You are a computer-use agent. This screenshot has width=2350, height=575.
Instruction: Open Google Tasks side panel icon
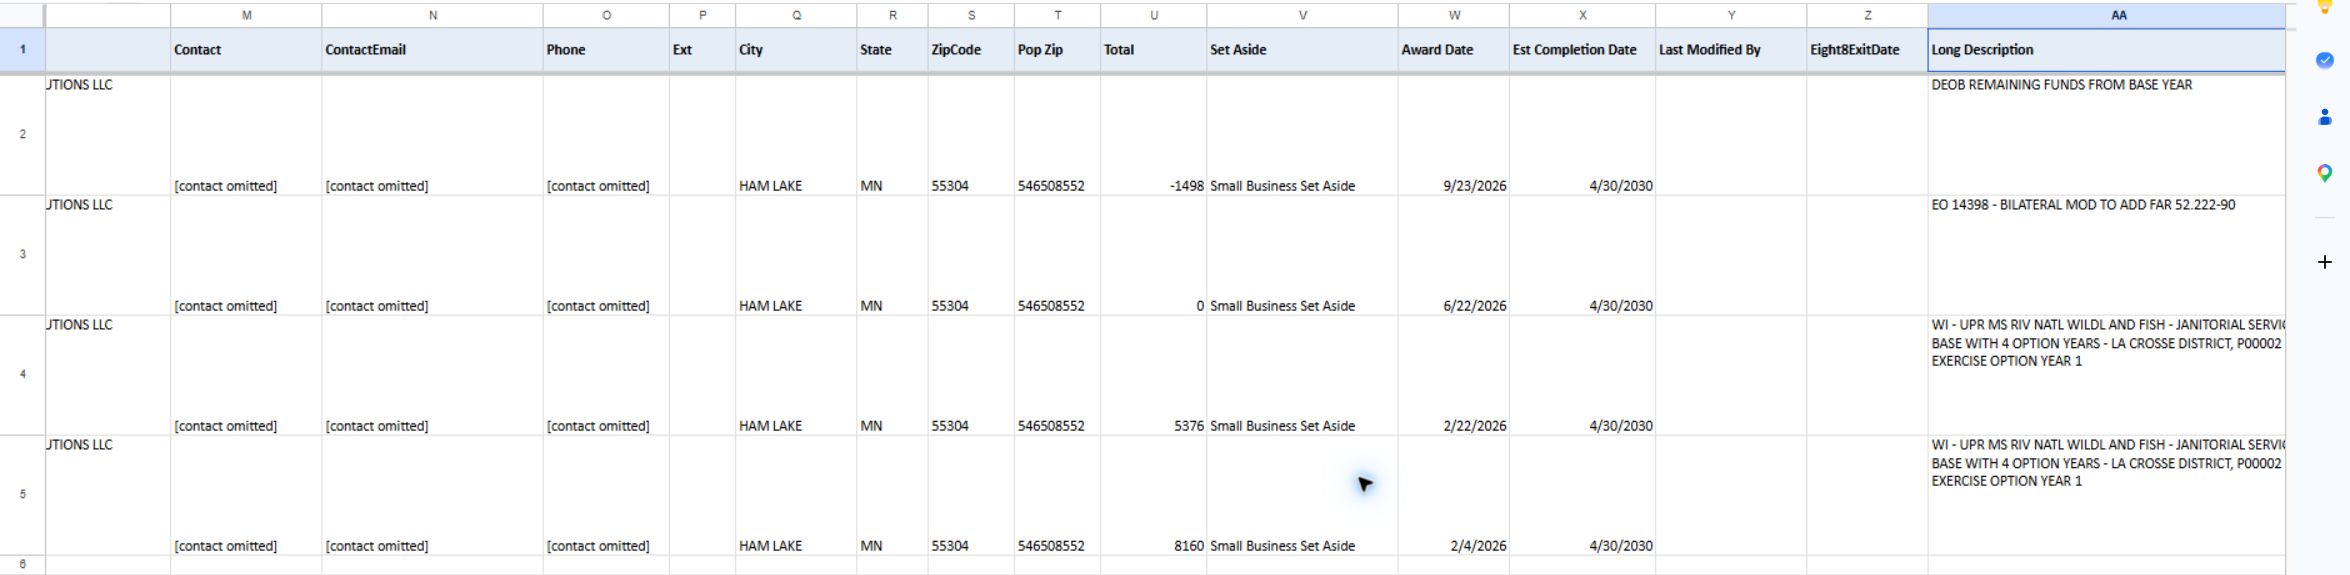[x=2325, y=60]
